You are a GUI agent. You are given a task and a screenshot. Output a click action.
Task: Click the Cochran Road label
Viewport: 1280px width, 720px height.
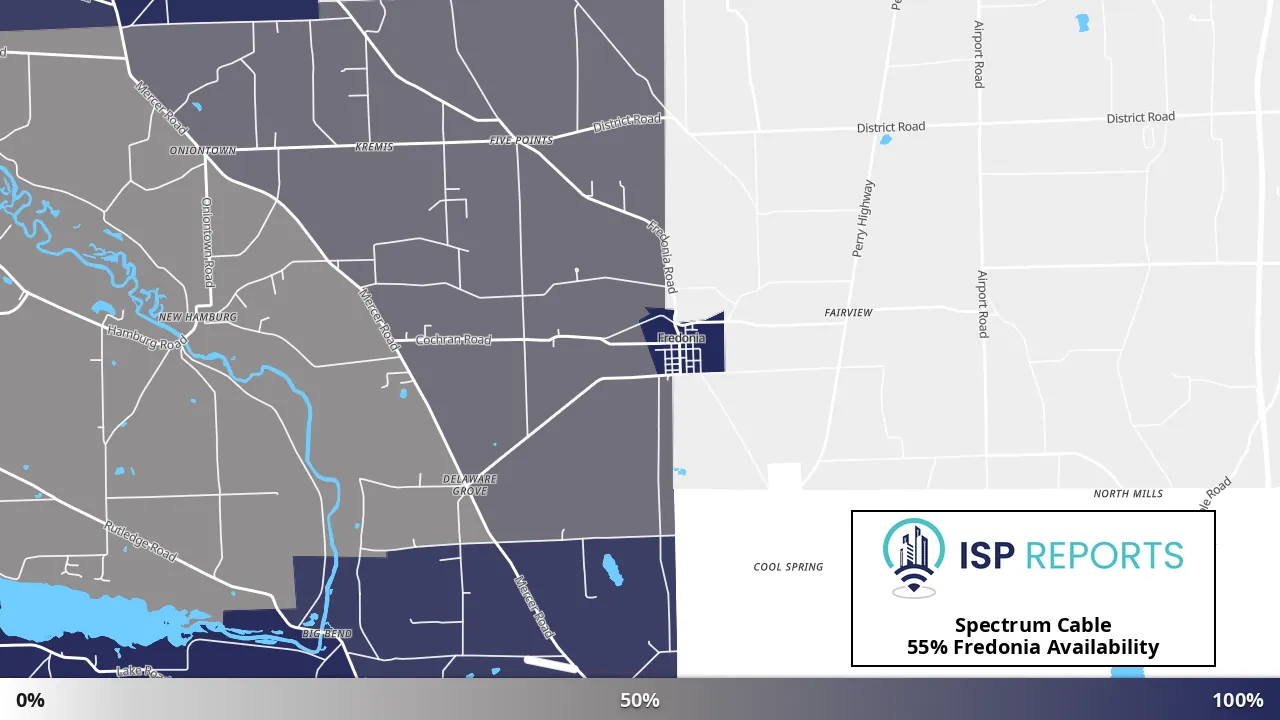tap(453, 340)
